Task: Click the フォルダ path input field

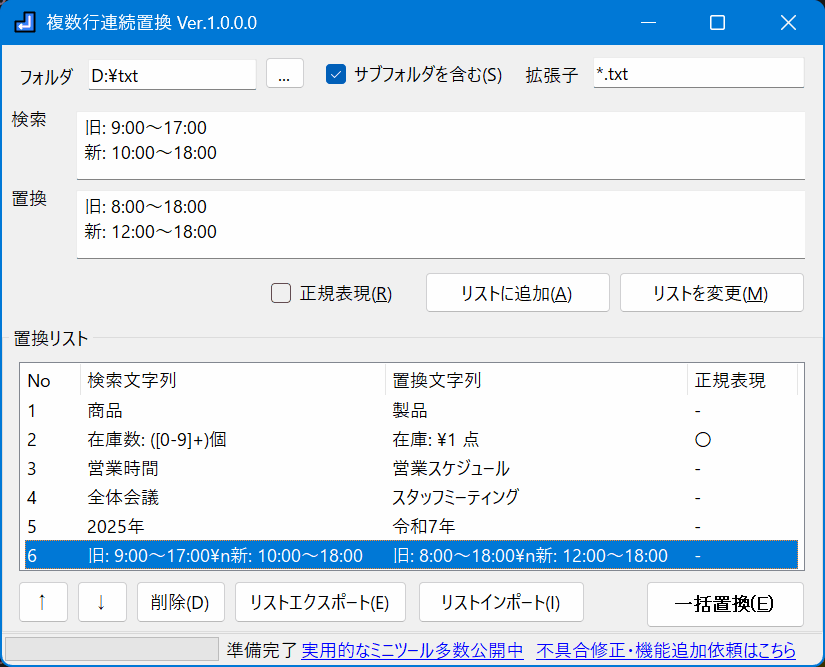Action: coord(172,74)
